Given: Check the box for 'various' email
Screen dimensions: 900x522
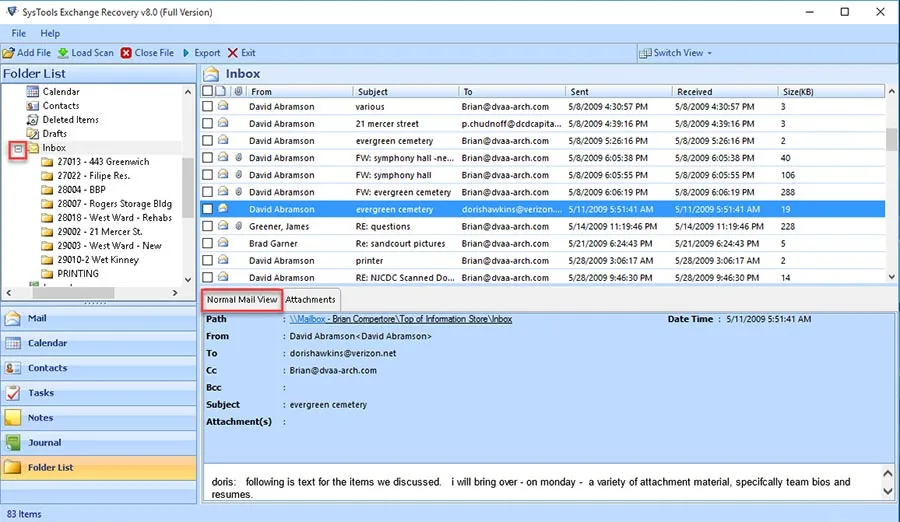Looking at the screenshot, I should tap(207, 106).
